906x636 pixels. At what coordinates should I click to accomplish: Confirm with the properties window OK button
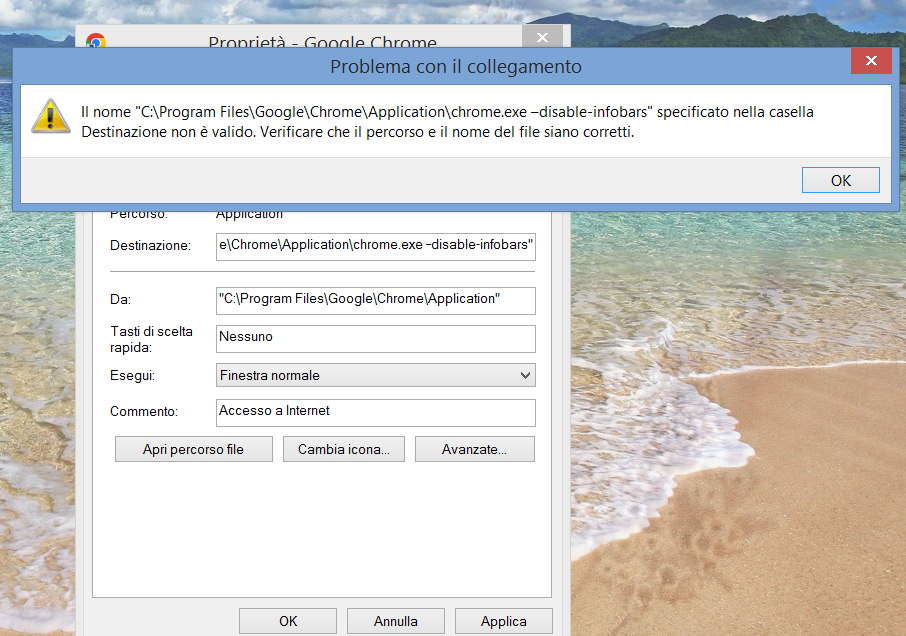click(x=288, y=621)
